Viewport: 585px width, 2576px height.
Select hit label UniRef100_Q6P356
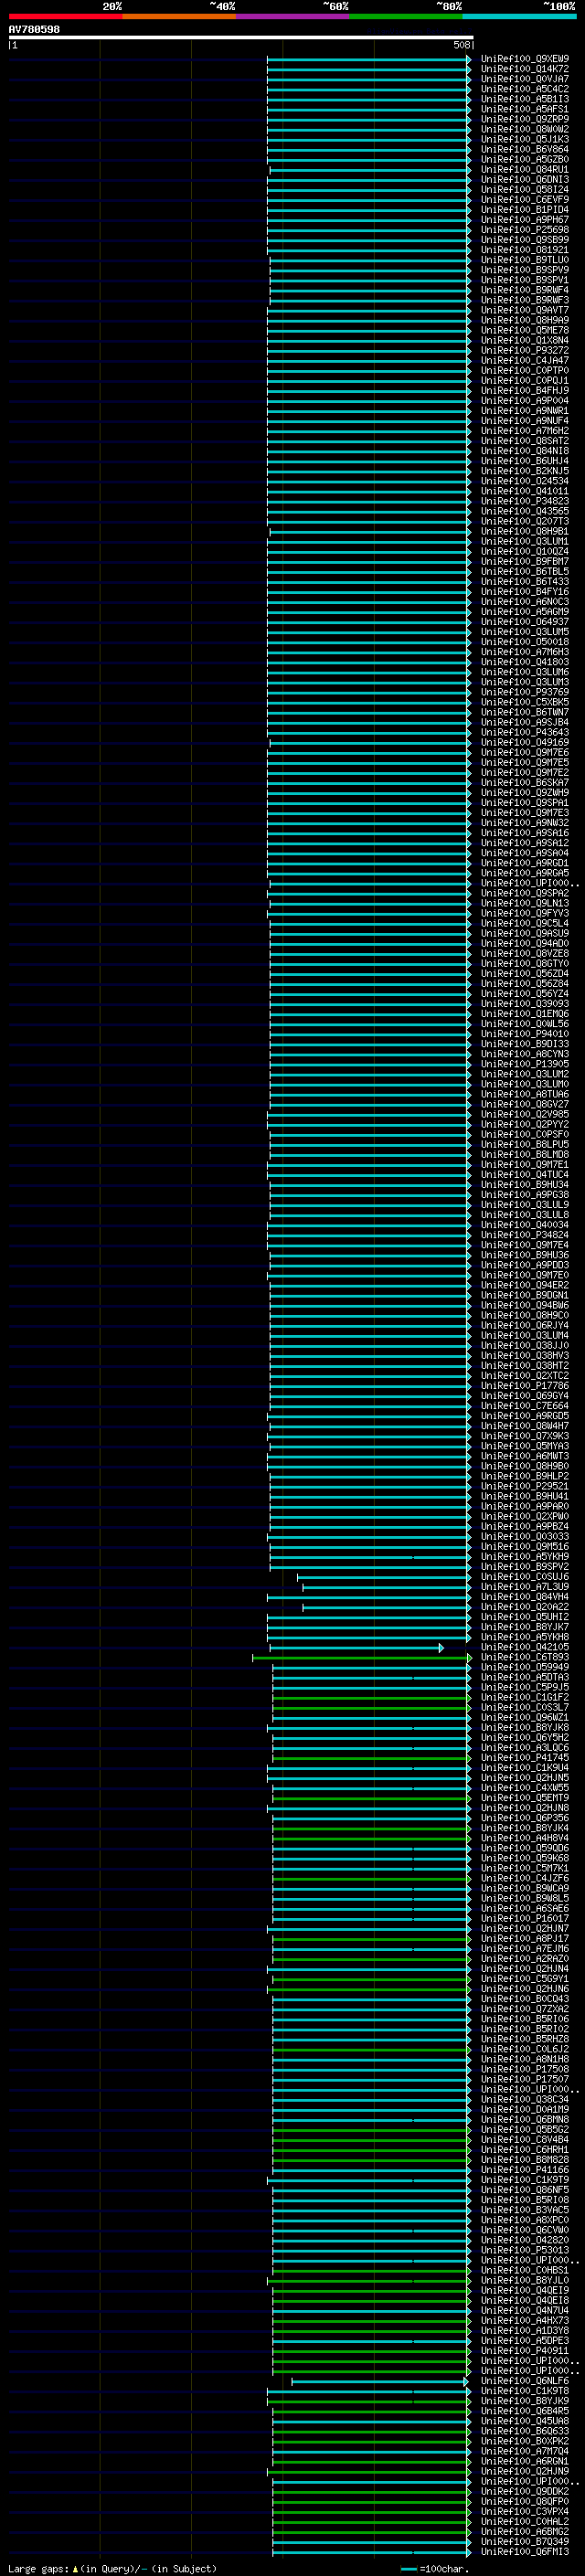coord(525,1818)
